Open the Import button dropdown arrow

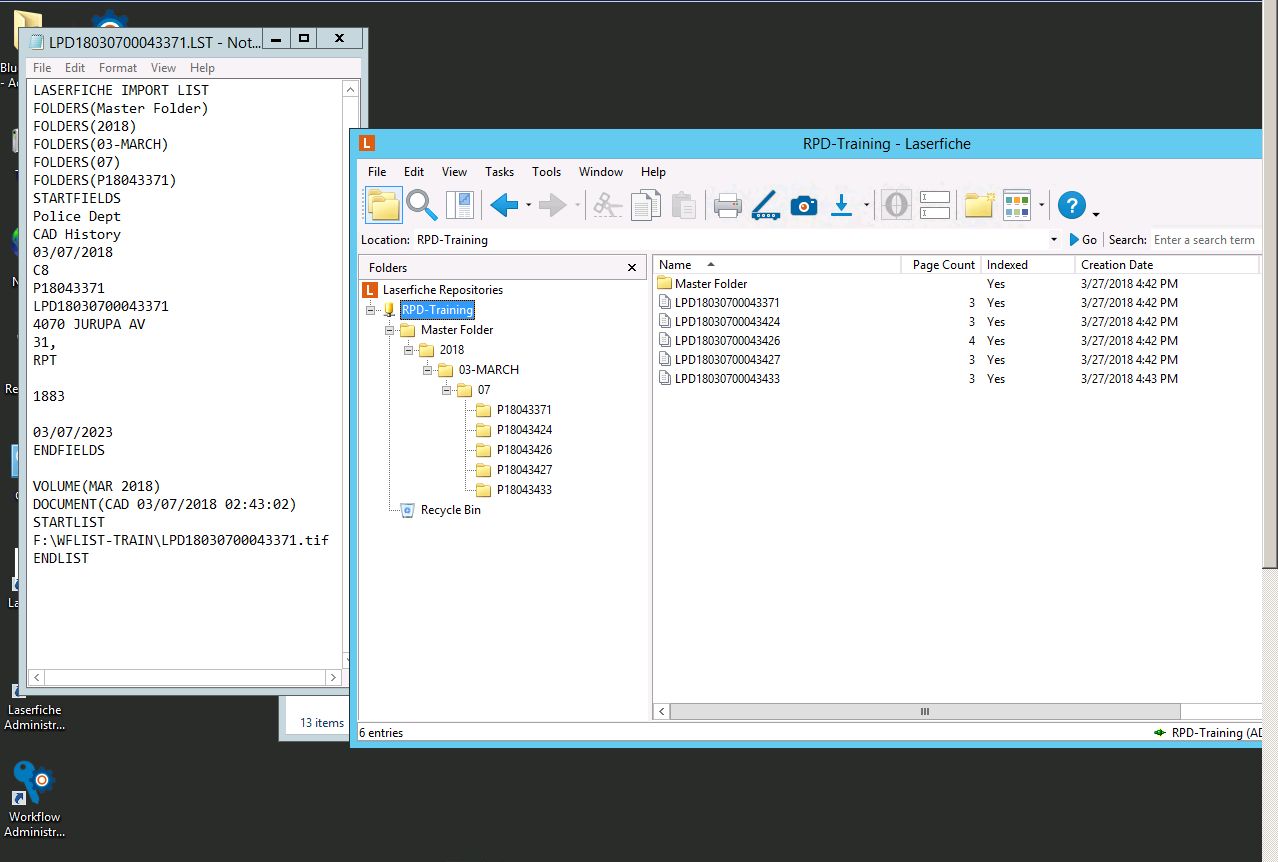tap(865, 206)
